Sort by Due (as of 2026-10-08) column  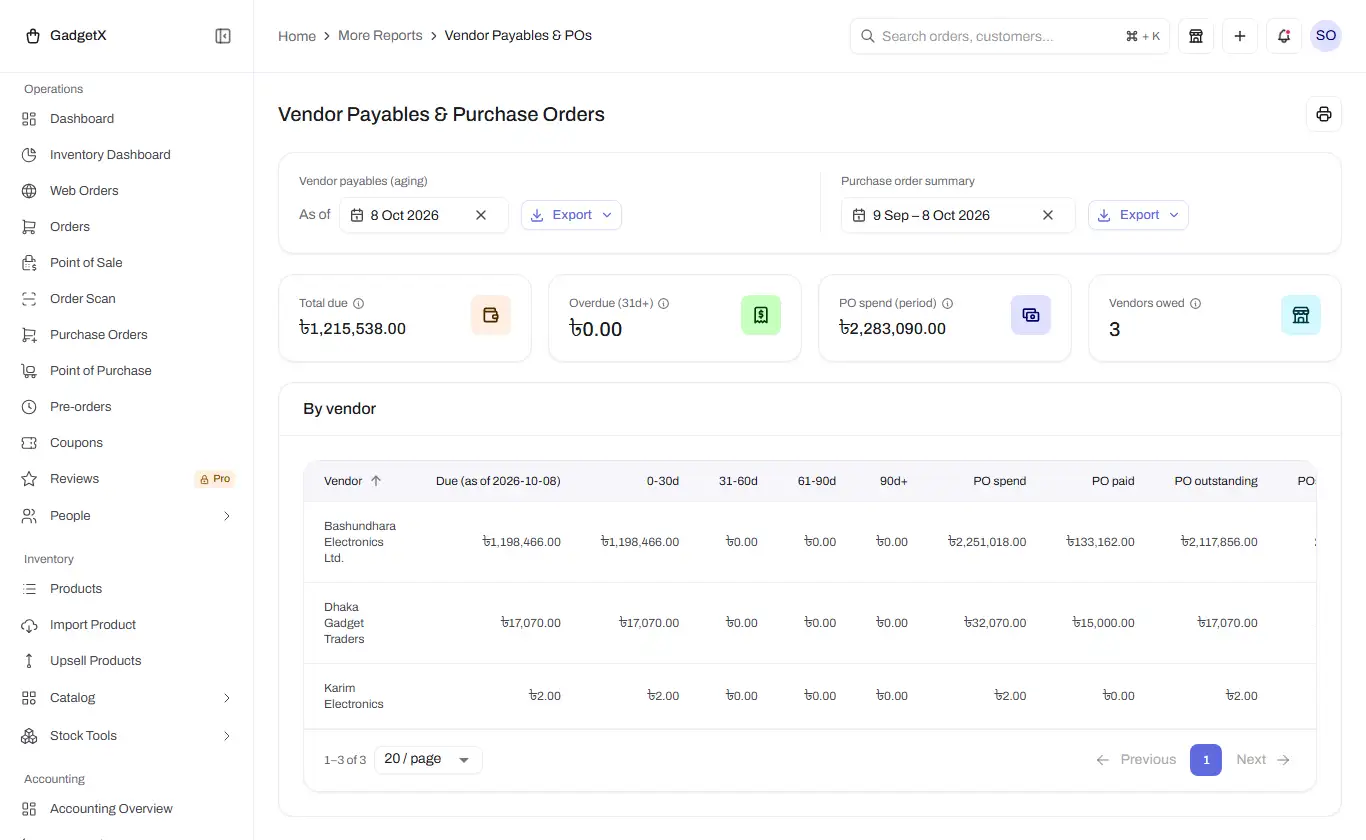pyautogui.click(x=498, y=481)
